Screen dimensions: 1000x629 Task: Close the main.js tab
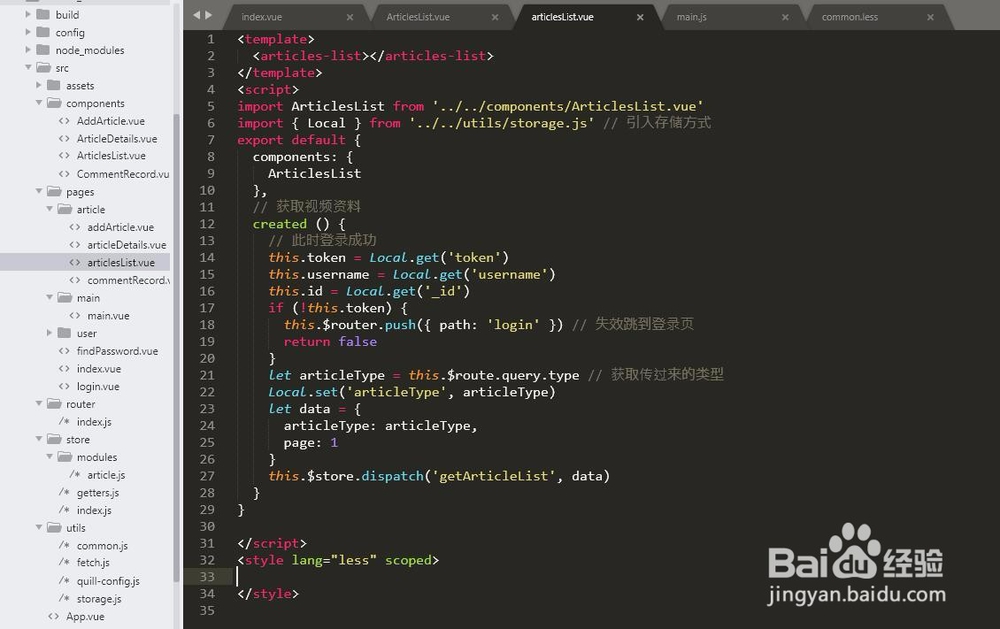[785, 17]
